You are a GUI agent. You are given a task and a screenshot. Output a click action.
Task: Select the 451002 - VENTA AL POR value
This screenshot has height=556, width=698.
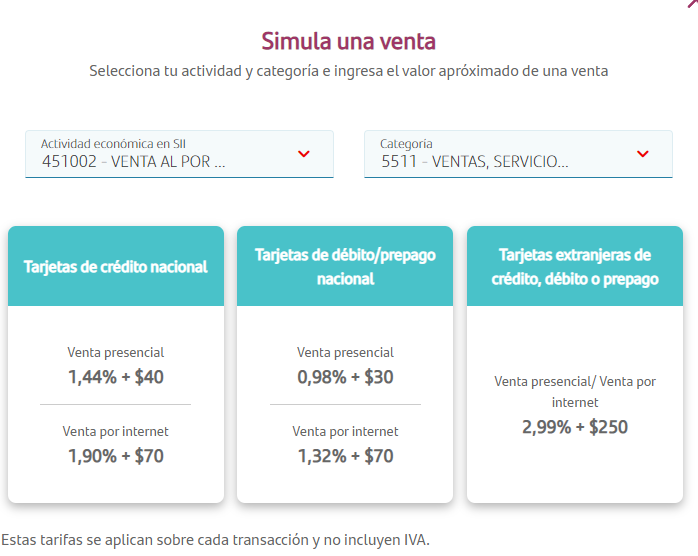tap(134, 161)
